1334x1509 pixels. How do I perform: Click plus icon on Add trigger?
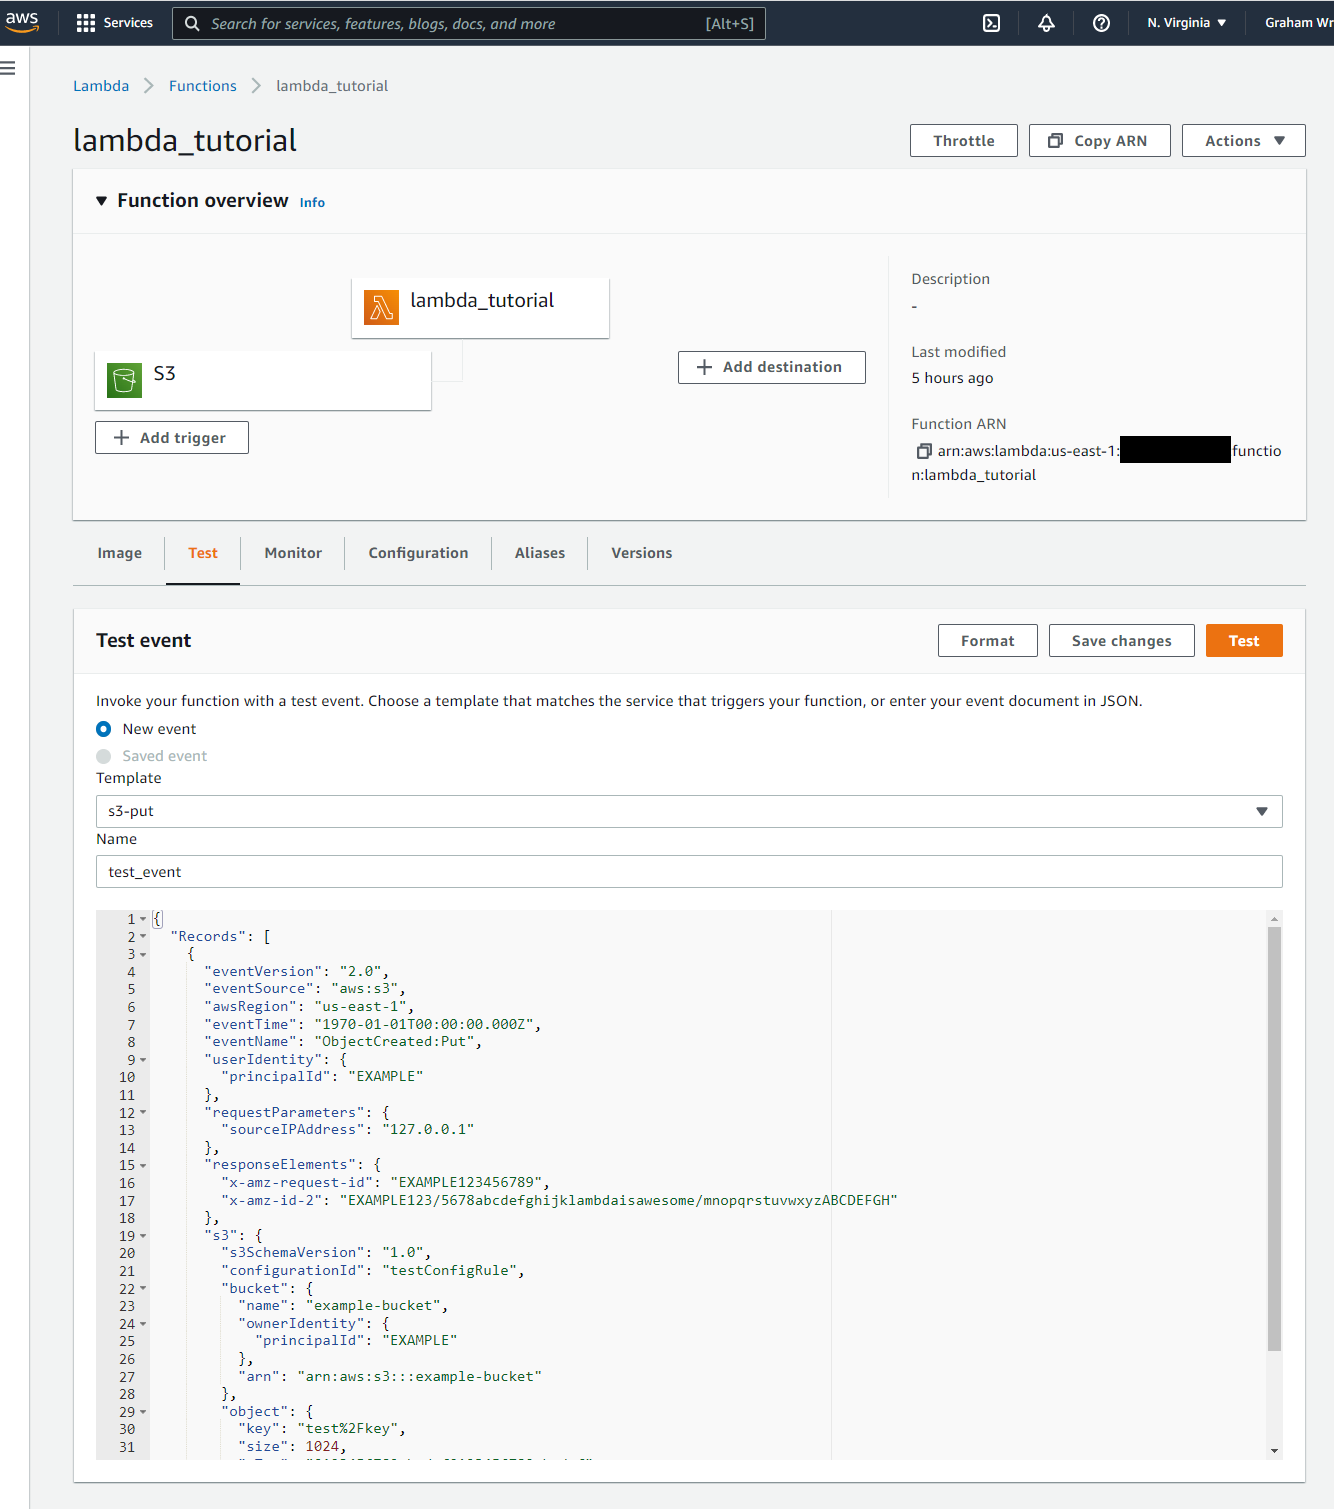tap(121, 437)
